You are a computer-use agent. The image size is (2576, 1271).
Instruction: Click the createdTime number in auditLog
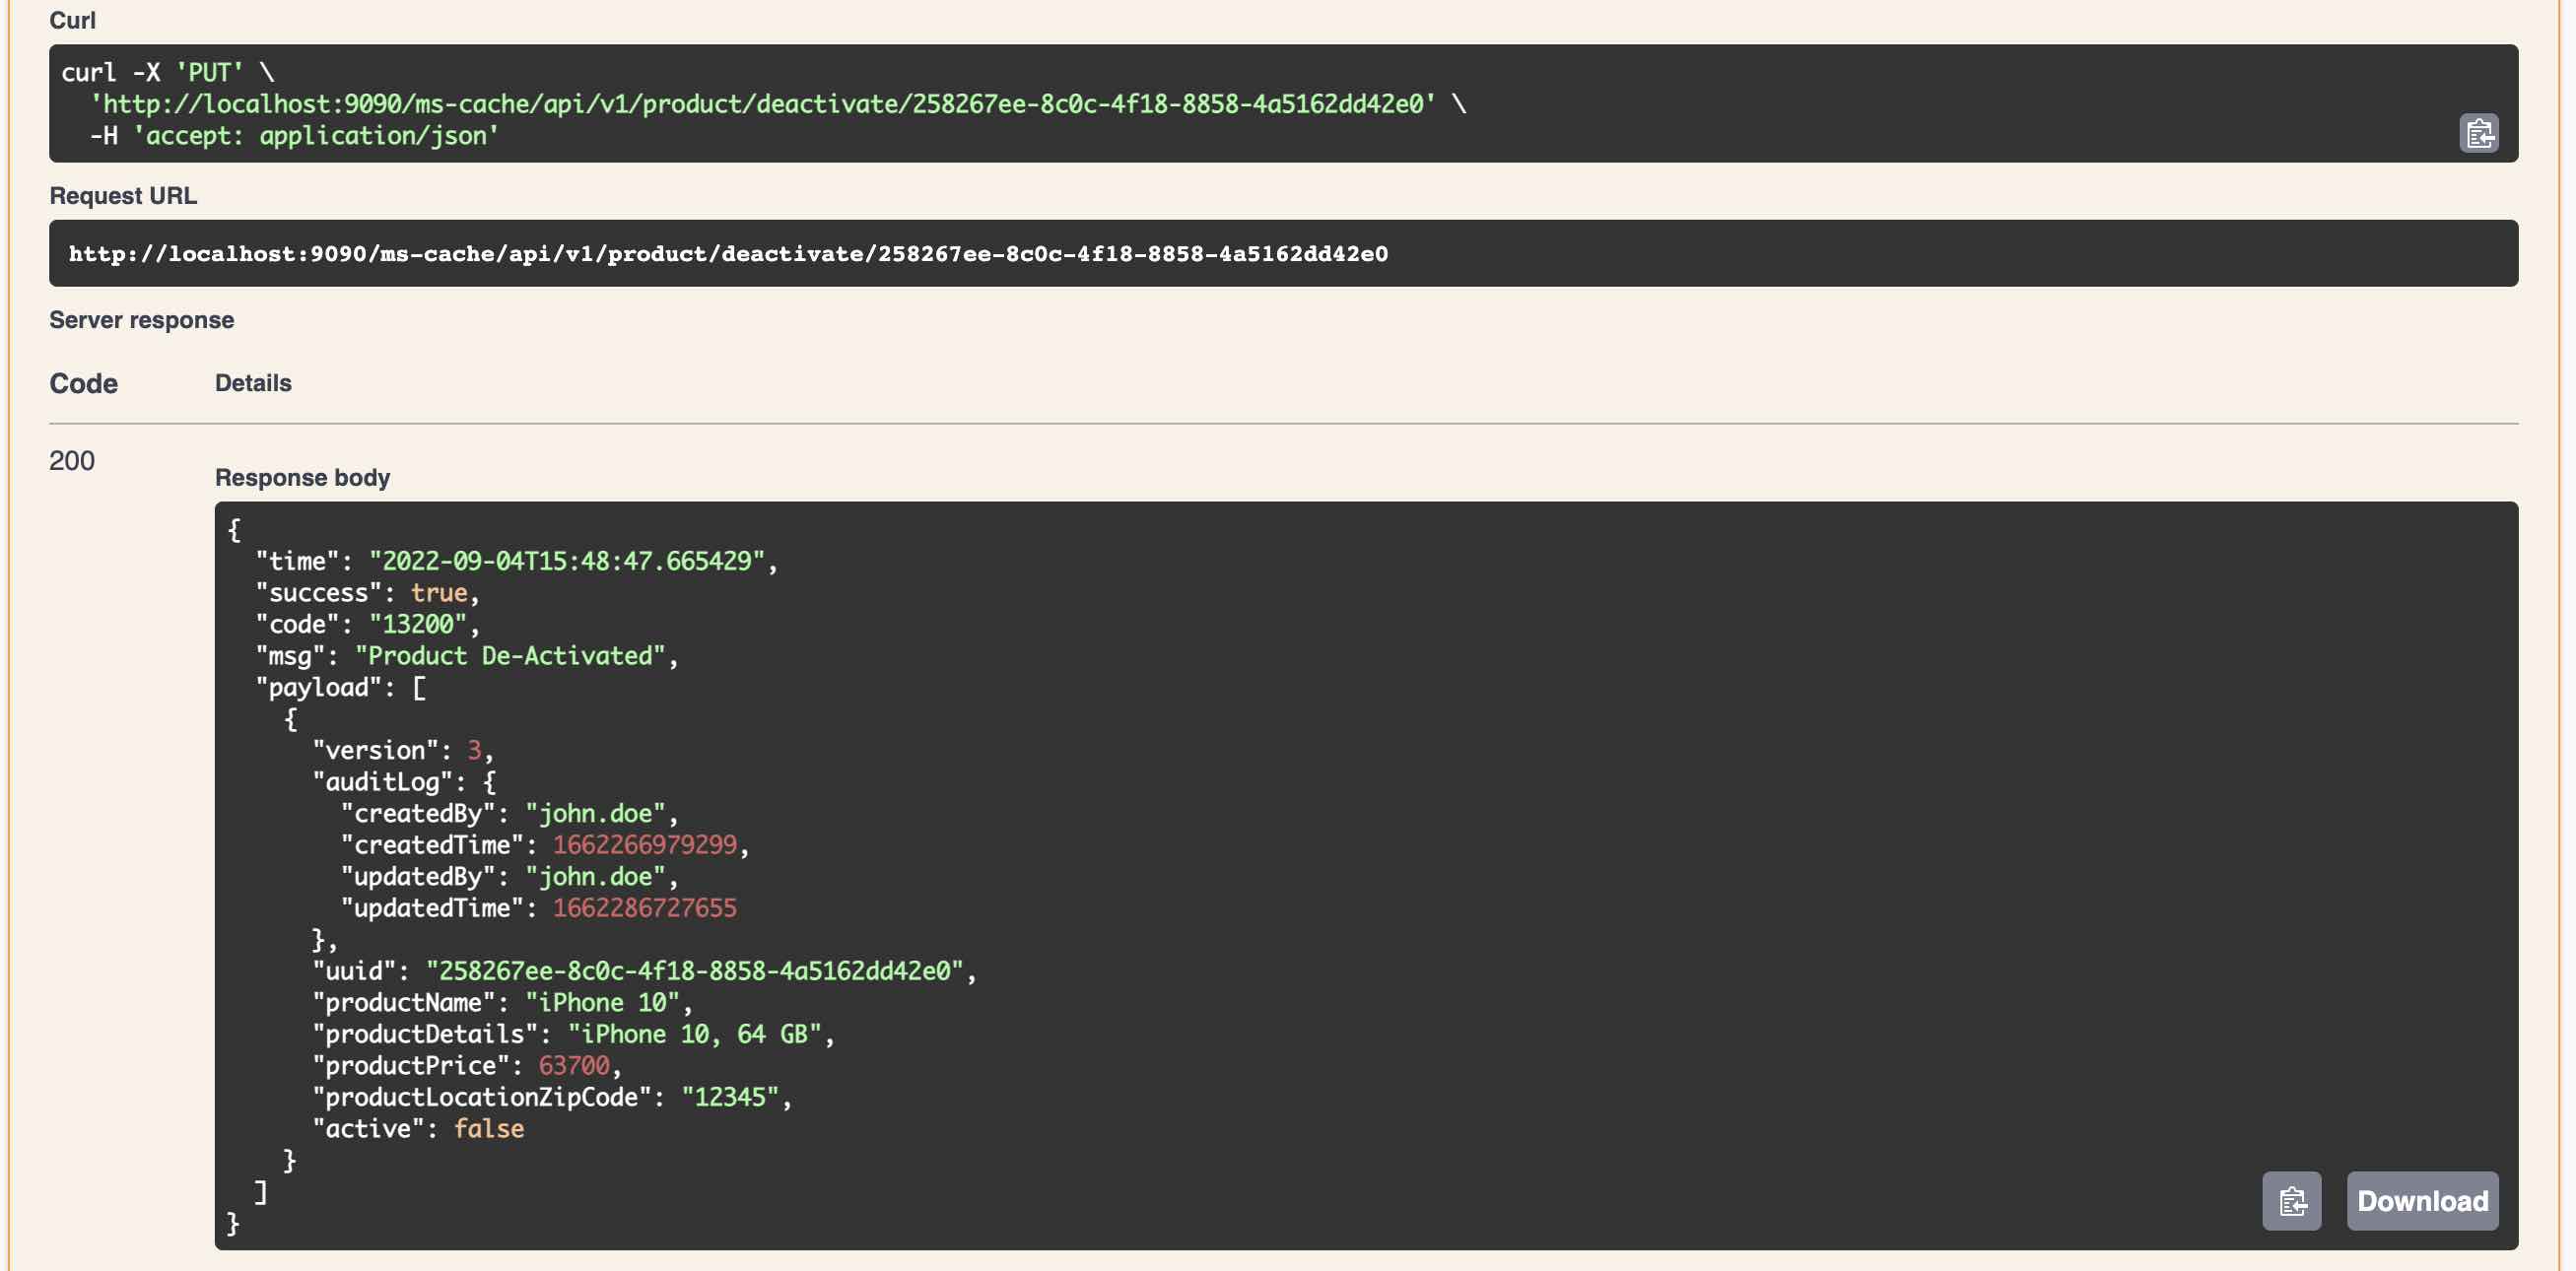click(x=644, y=845)
